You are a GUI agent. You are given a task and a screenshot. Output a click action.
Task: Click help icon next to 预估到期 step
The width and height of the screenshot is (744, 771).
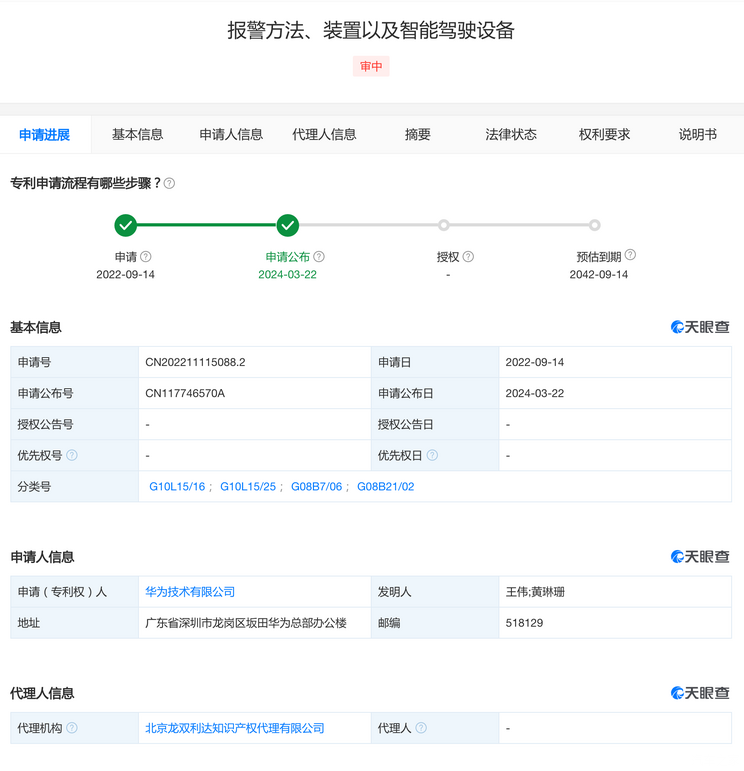pos(630,256)
